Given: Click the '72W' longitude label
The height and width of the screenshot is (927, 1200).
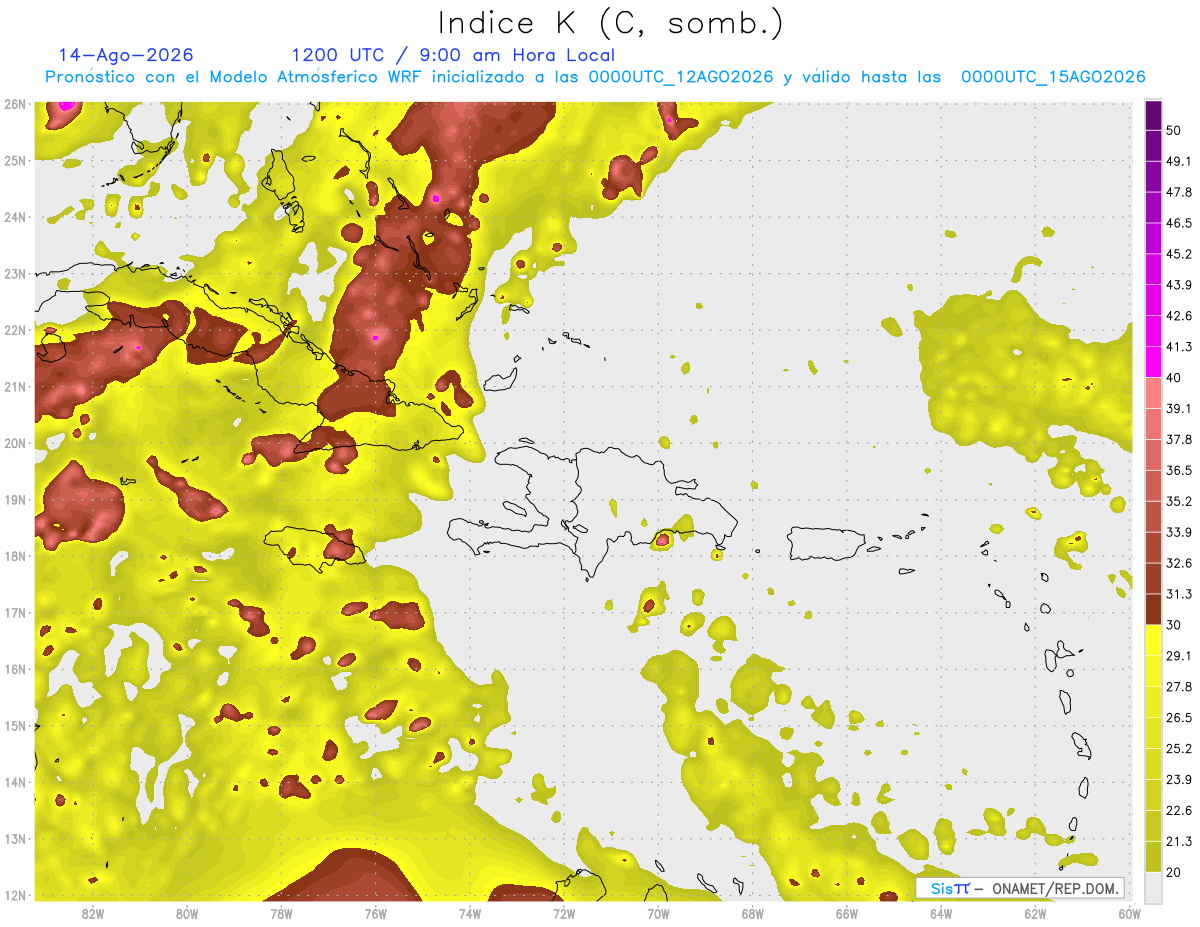Looking at the screenshot, I should pos(564,913).
